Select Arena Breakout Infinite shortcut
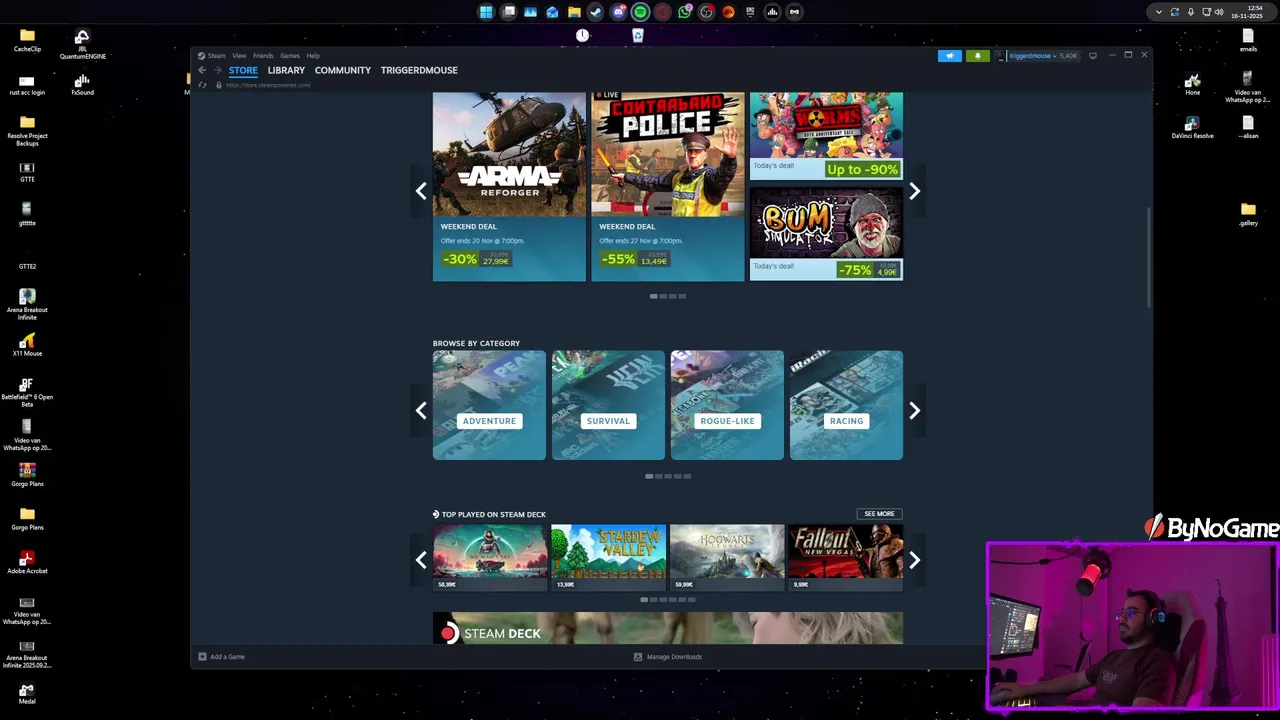The height and width of the screenshot is (720, 1280). [x=27, y=304]
